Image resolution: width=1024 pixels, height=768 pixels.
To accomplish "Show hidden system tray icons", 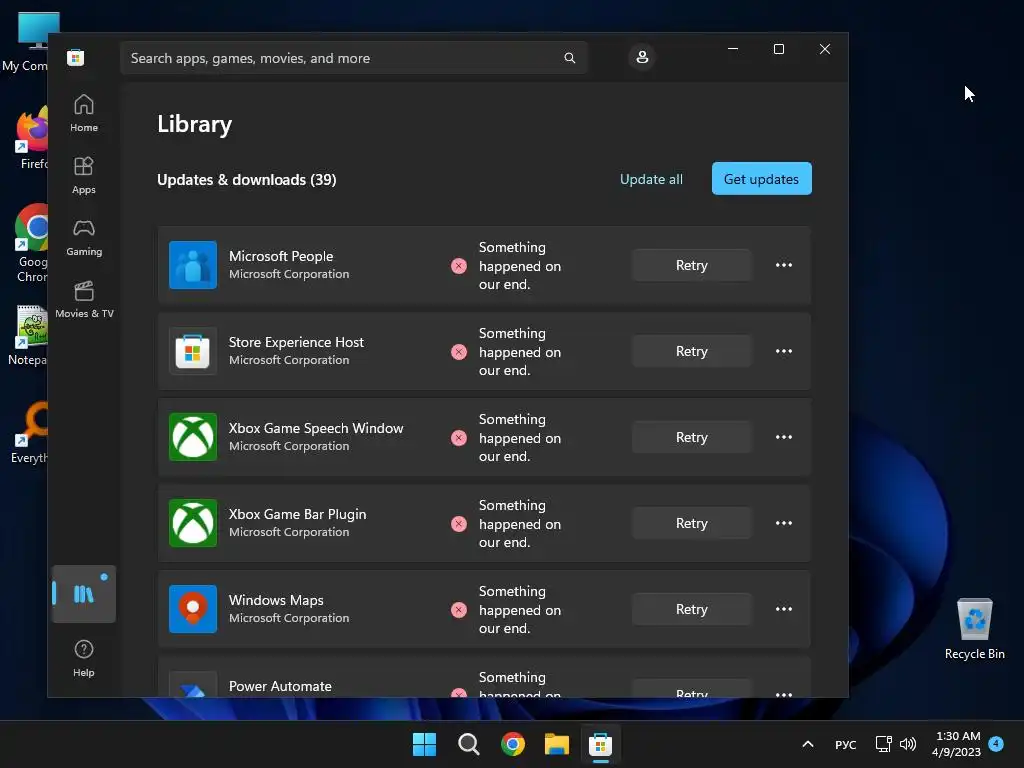I will (808, 744).
